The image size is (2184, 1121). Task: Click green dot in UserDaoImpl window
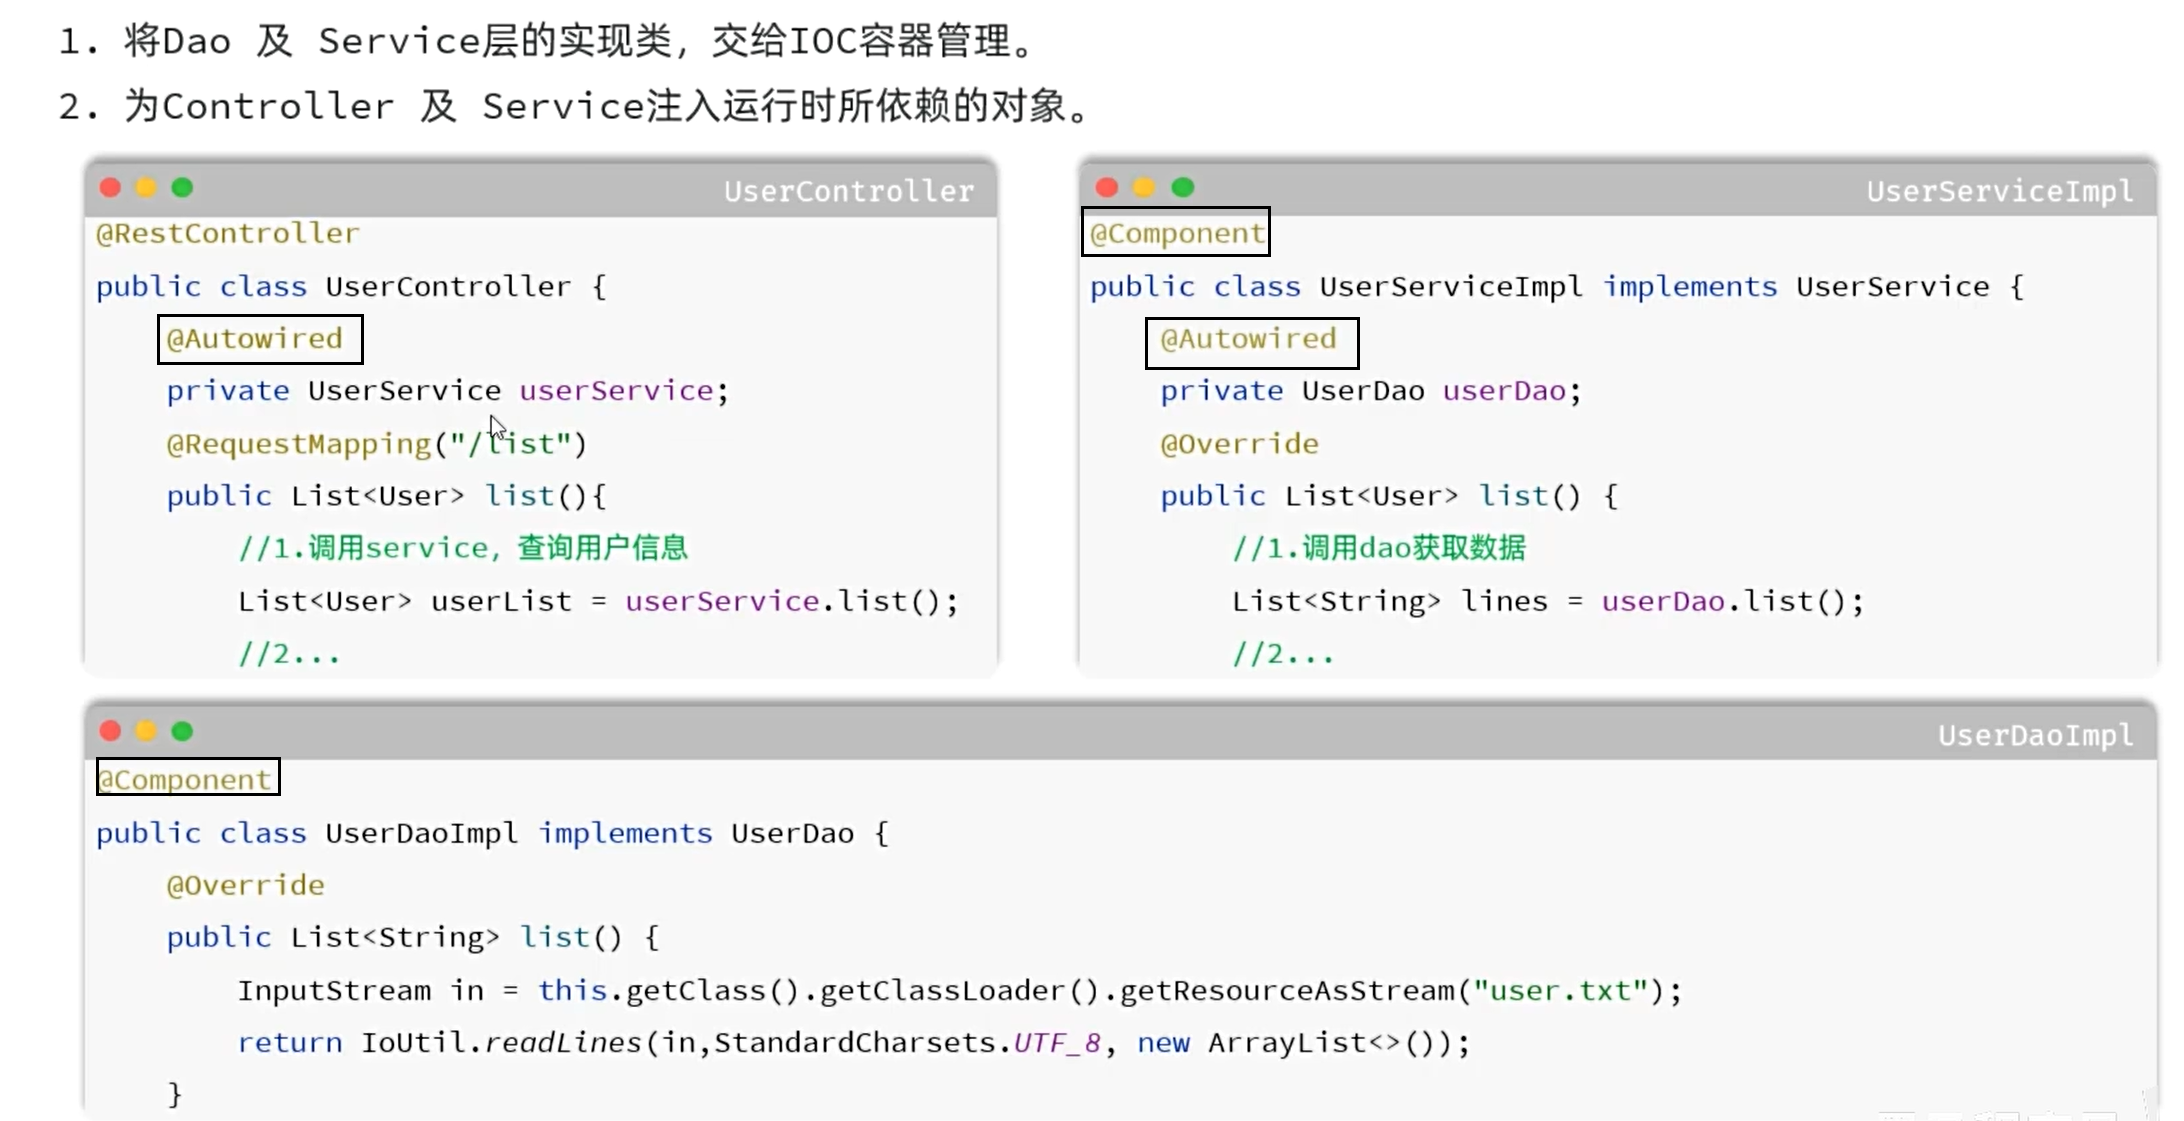[182, 732]
